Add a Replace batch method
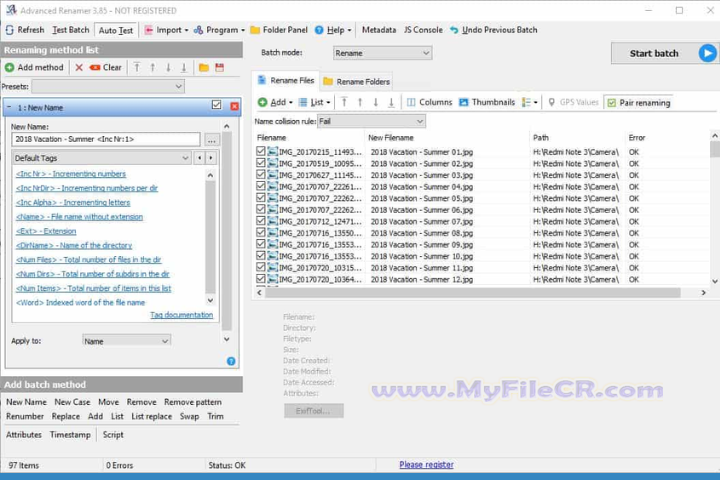The height and width of the screenshot is (480, 720). (66, 417)
